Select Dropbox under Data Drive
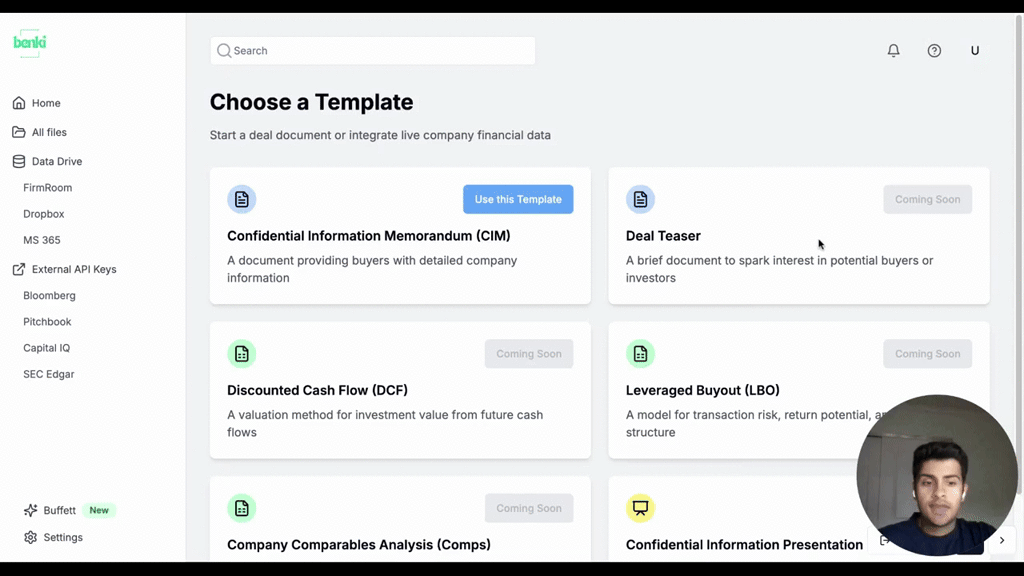Screen dimensions: 1024x576 click(44, 214)
